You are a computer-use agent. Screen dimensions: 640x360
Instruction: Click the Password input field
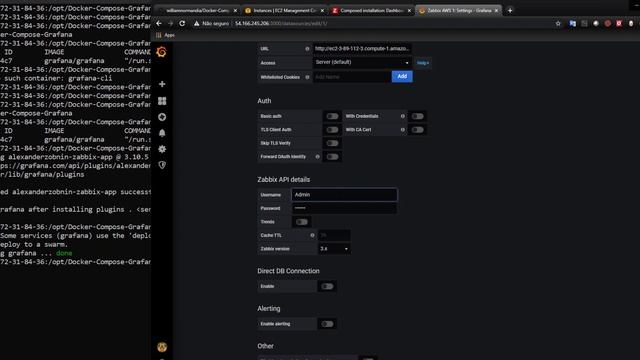point(344,208)
